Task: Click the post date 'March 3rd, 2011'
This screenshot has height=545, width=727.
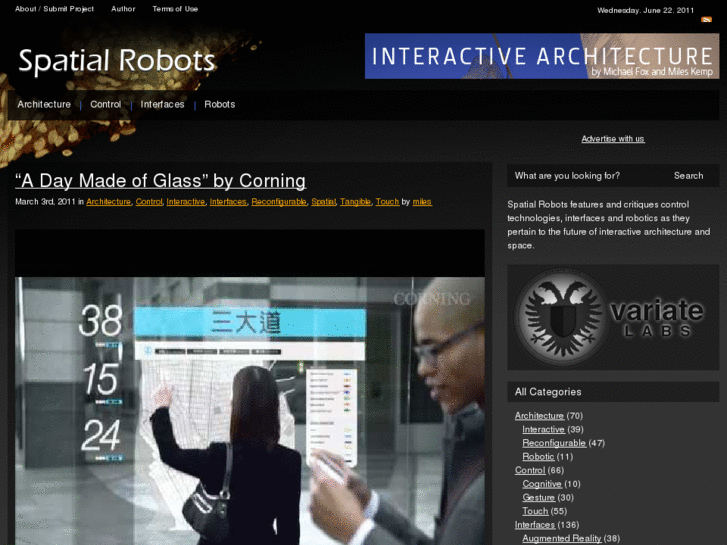Action: (x=45, y=202)
